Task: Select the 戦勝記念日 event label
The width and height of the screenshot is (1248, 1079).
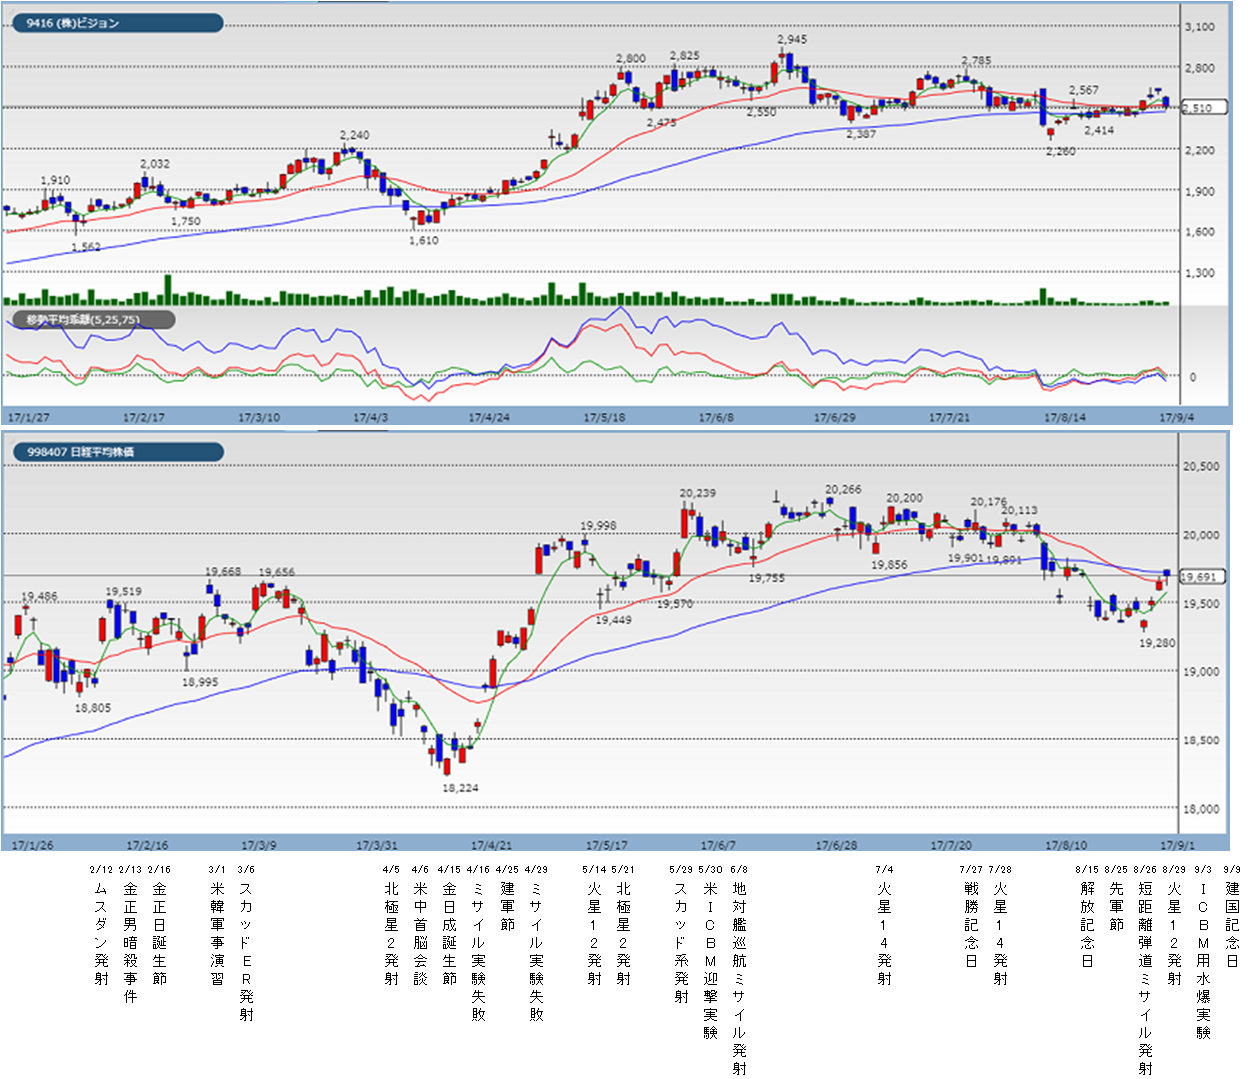Action: (971, 925)
